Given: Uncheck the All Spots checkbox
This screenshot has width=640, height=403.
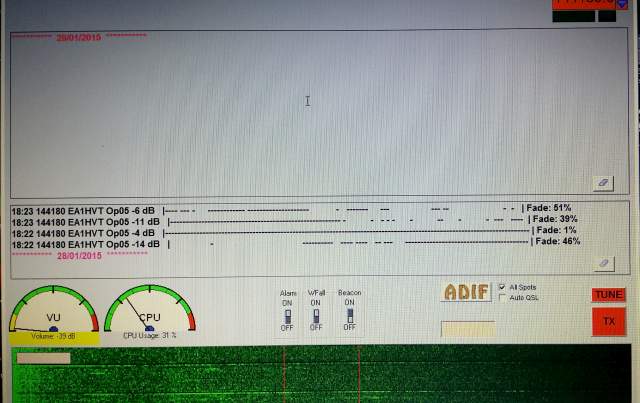Looking at the screenshot, I should pyautogui.click(x=502, y=287).
